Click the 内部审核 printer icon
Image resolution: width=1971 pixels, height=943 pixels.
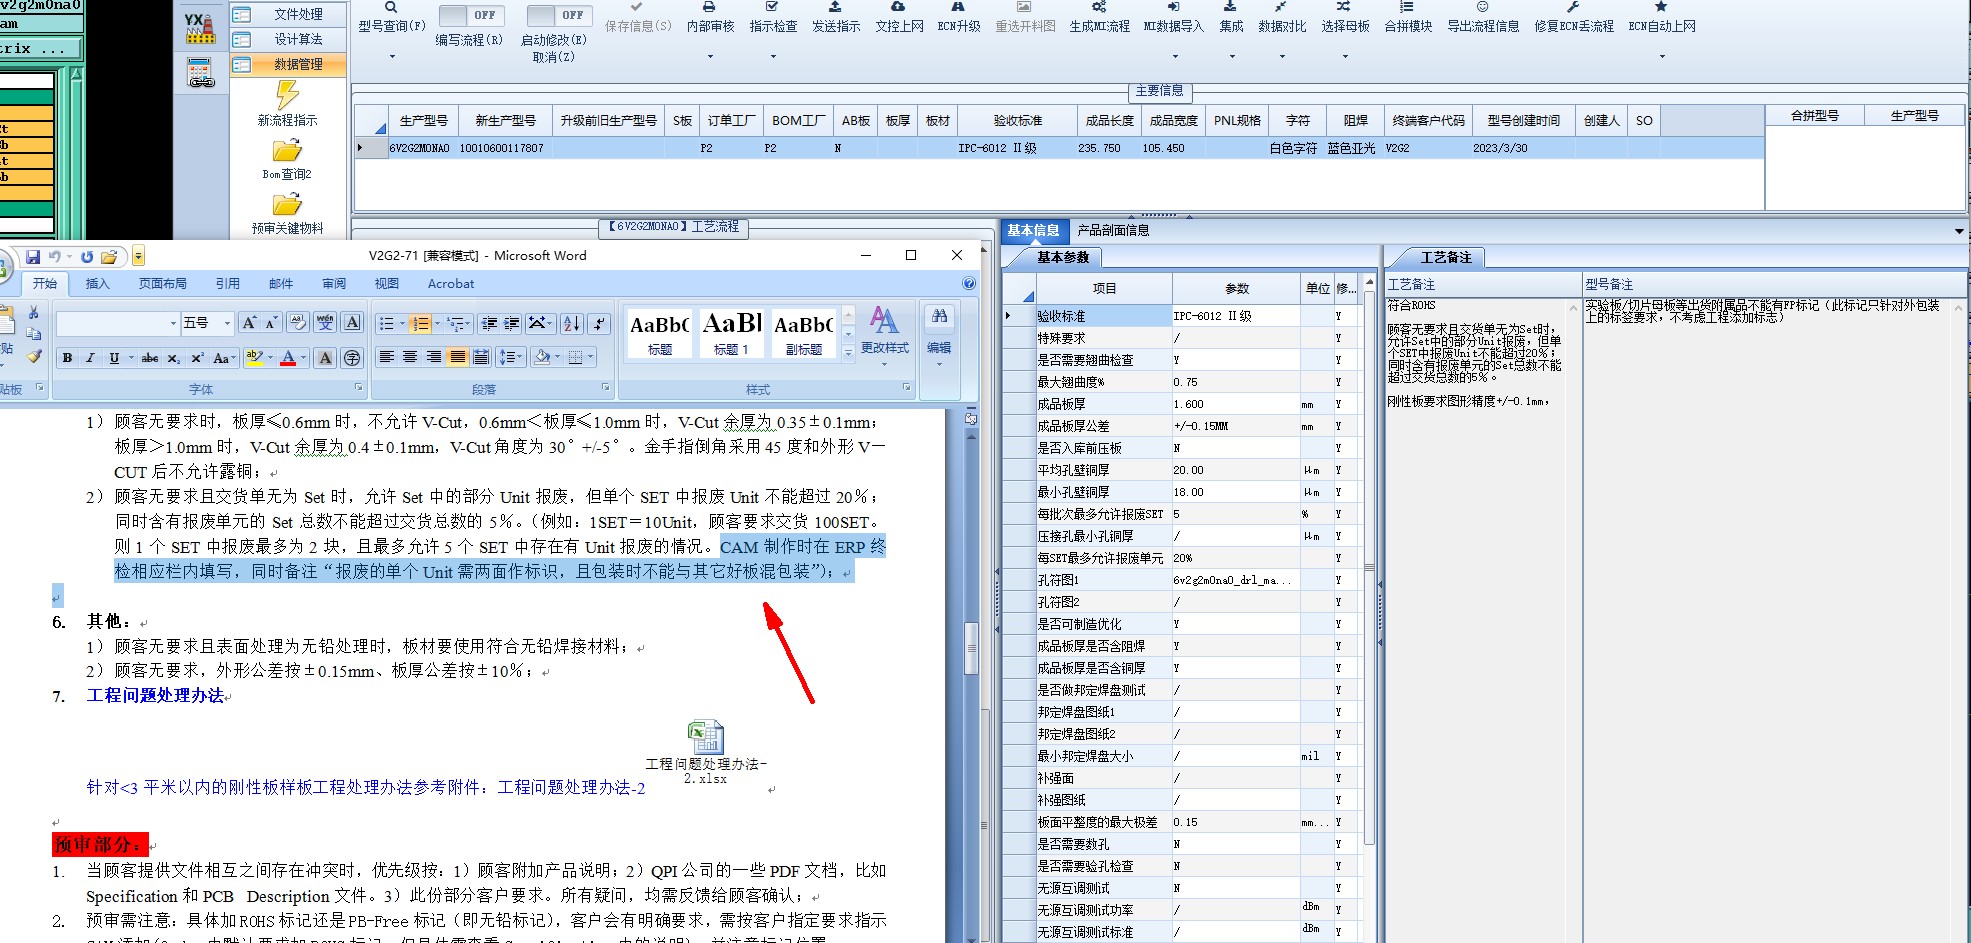(x=709, y=7)
